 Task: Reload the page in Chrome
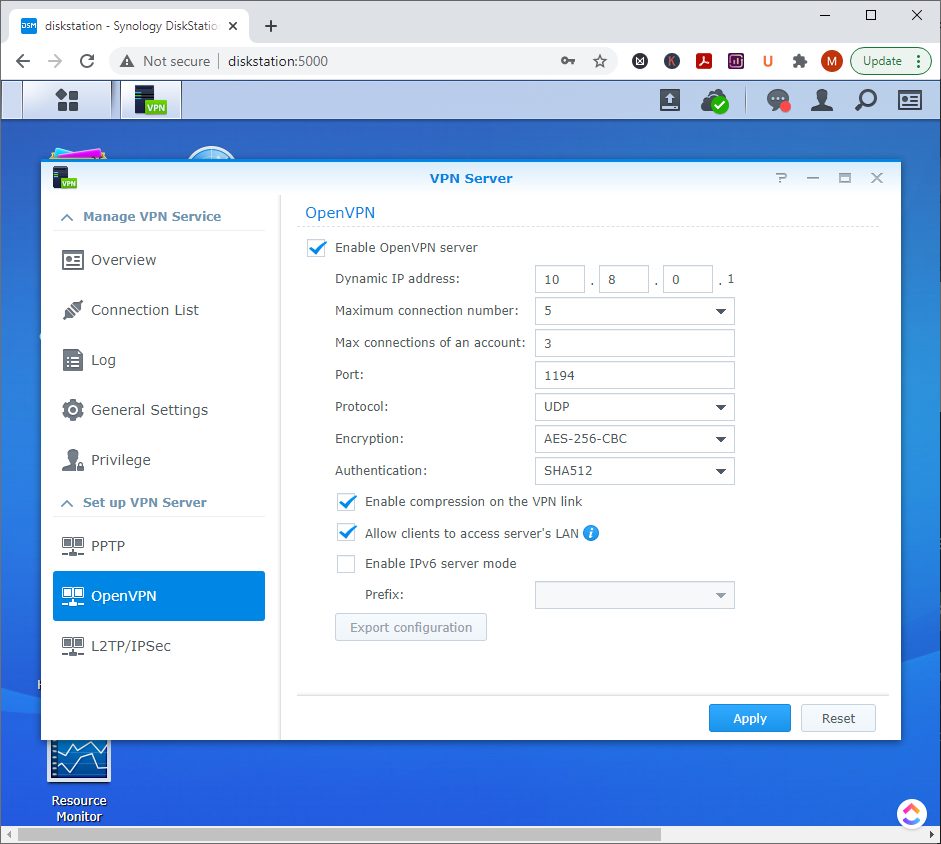tap(87, 61)
